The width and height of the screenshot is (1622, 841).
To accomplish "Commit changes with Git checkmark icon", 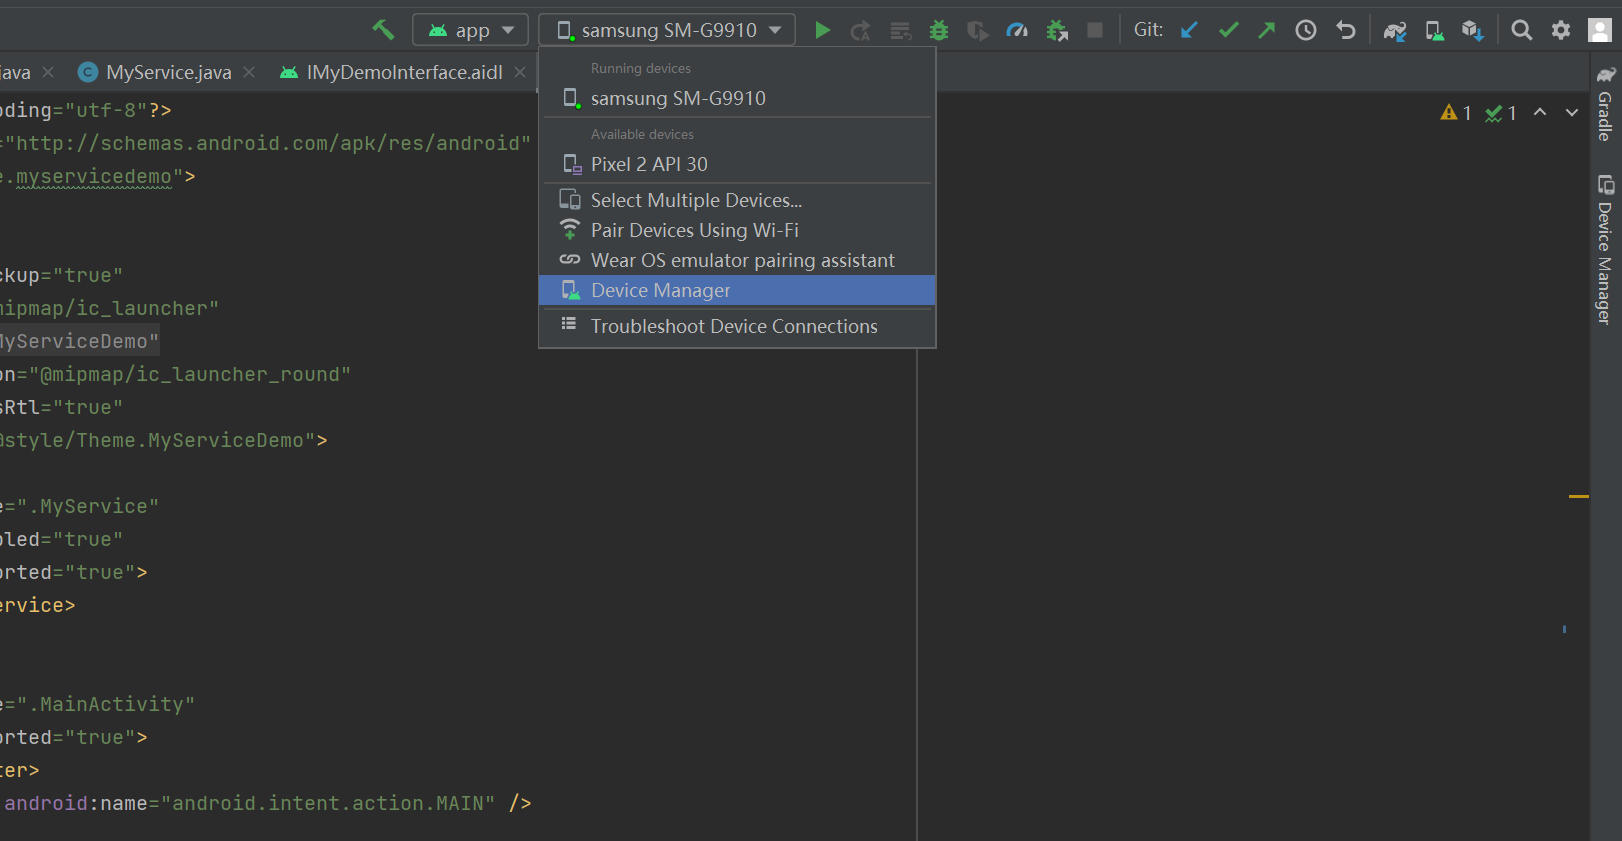I will pos(1228,30).
